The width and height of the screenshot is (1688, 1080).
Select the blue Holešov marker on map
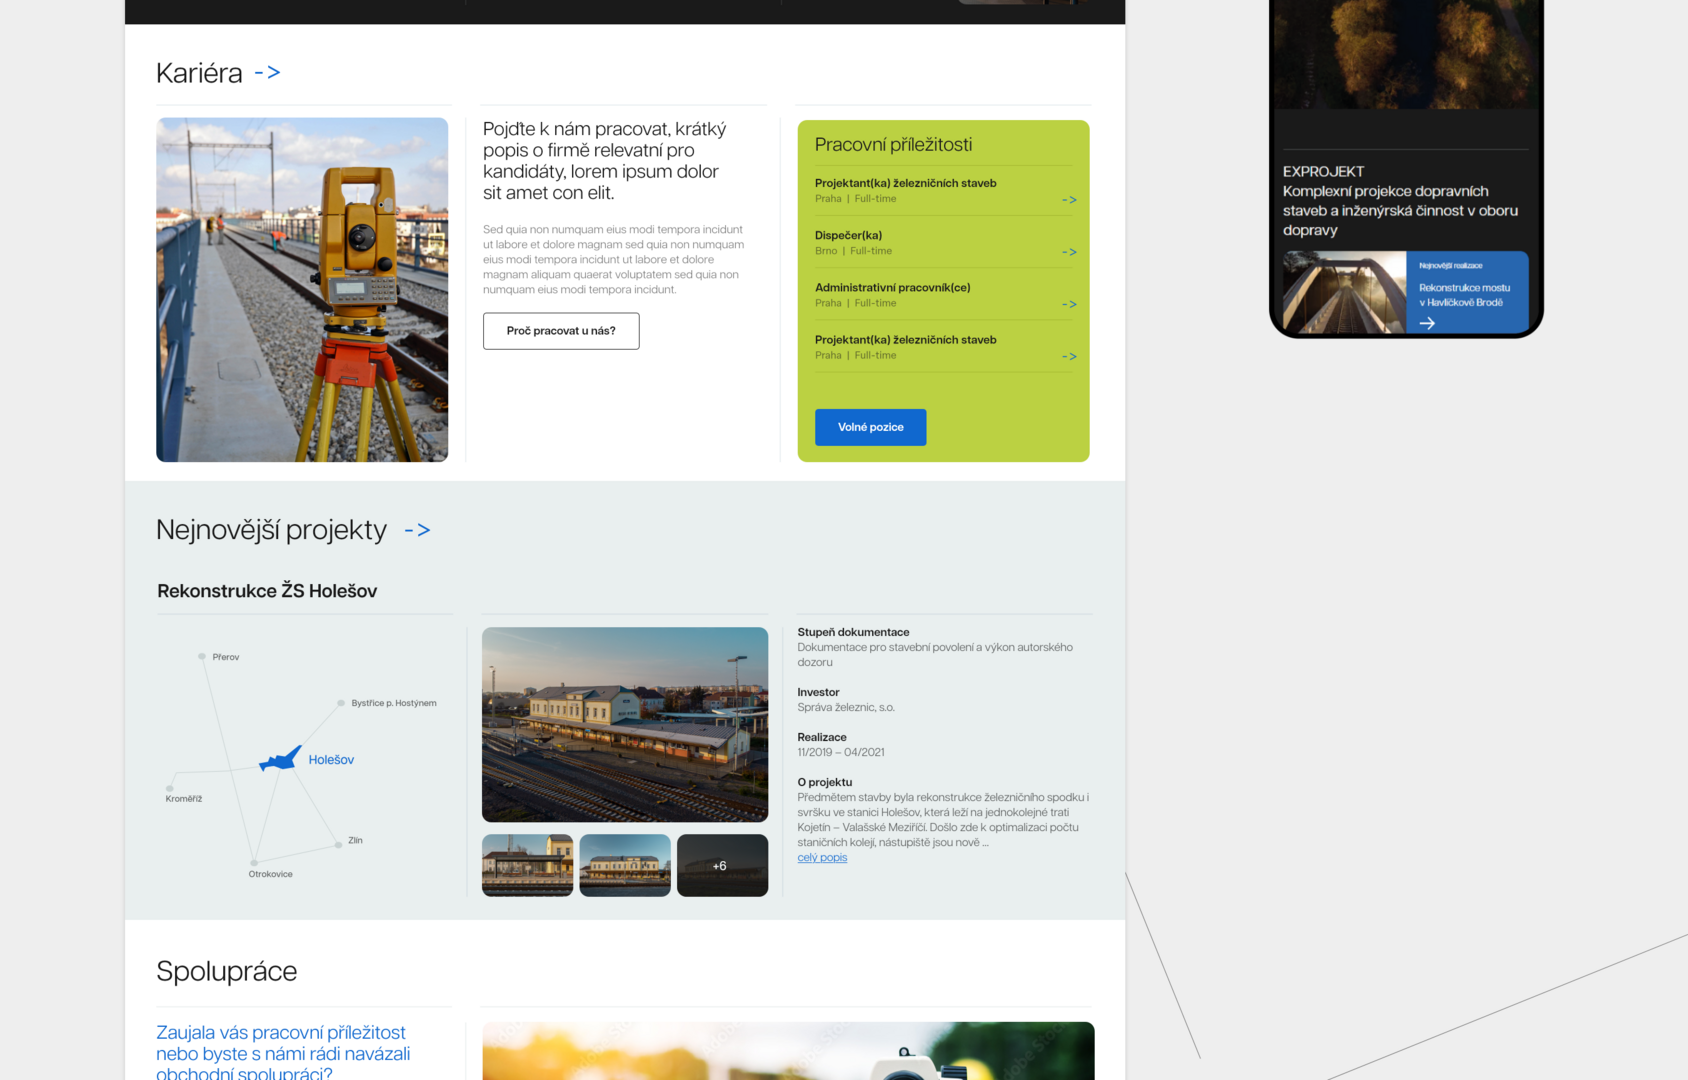point(281,760)
